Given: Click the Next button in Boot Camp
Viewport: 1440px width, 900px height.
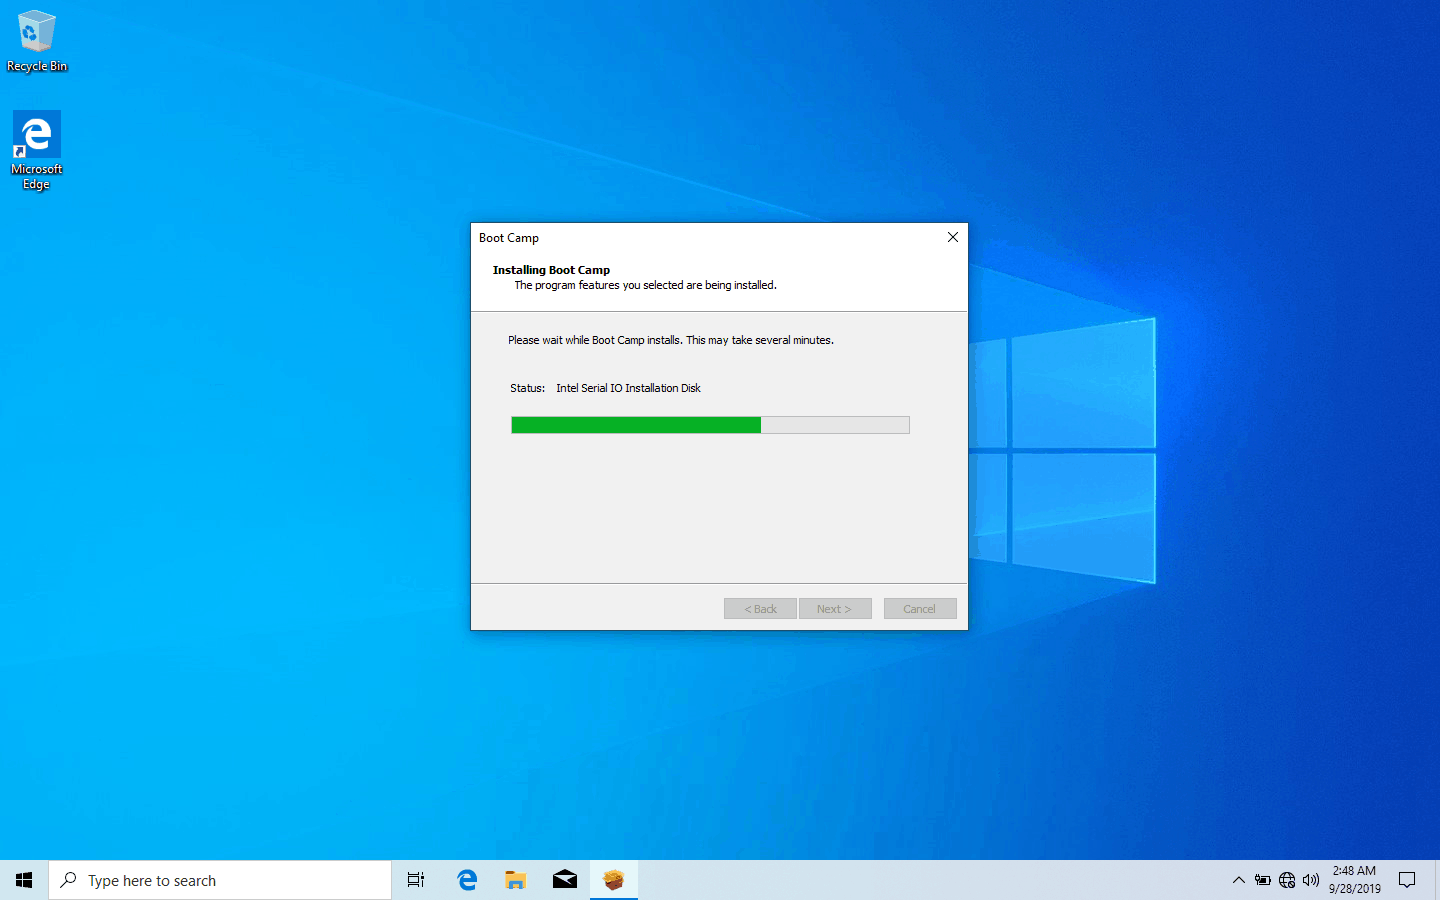Looking at the screenshot, I should tap(835, 609).
